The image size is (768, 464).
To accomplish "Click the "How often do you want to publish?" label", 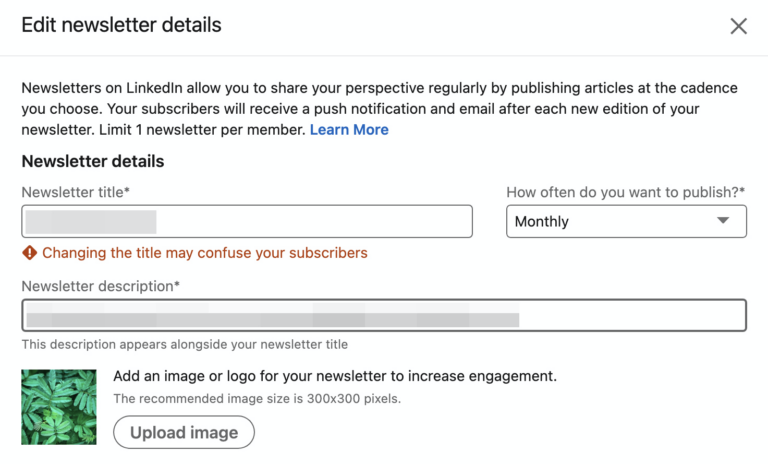I will [x=625, y=193].
